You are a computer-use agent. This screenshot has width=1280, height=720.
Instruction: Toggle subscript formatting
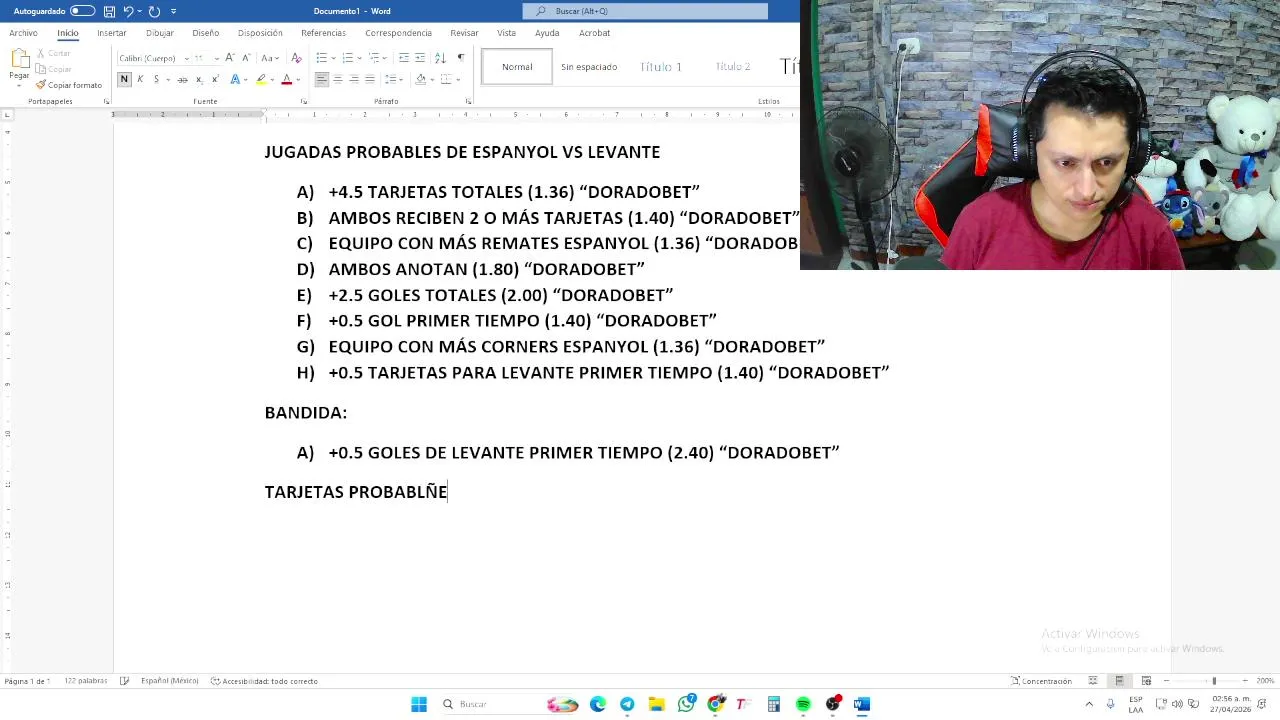pos(199,79)
